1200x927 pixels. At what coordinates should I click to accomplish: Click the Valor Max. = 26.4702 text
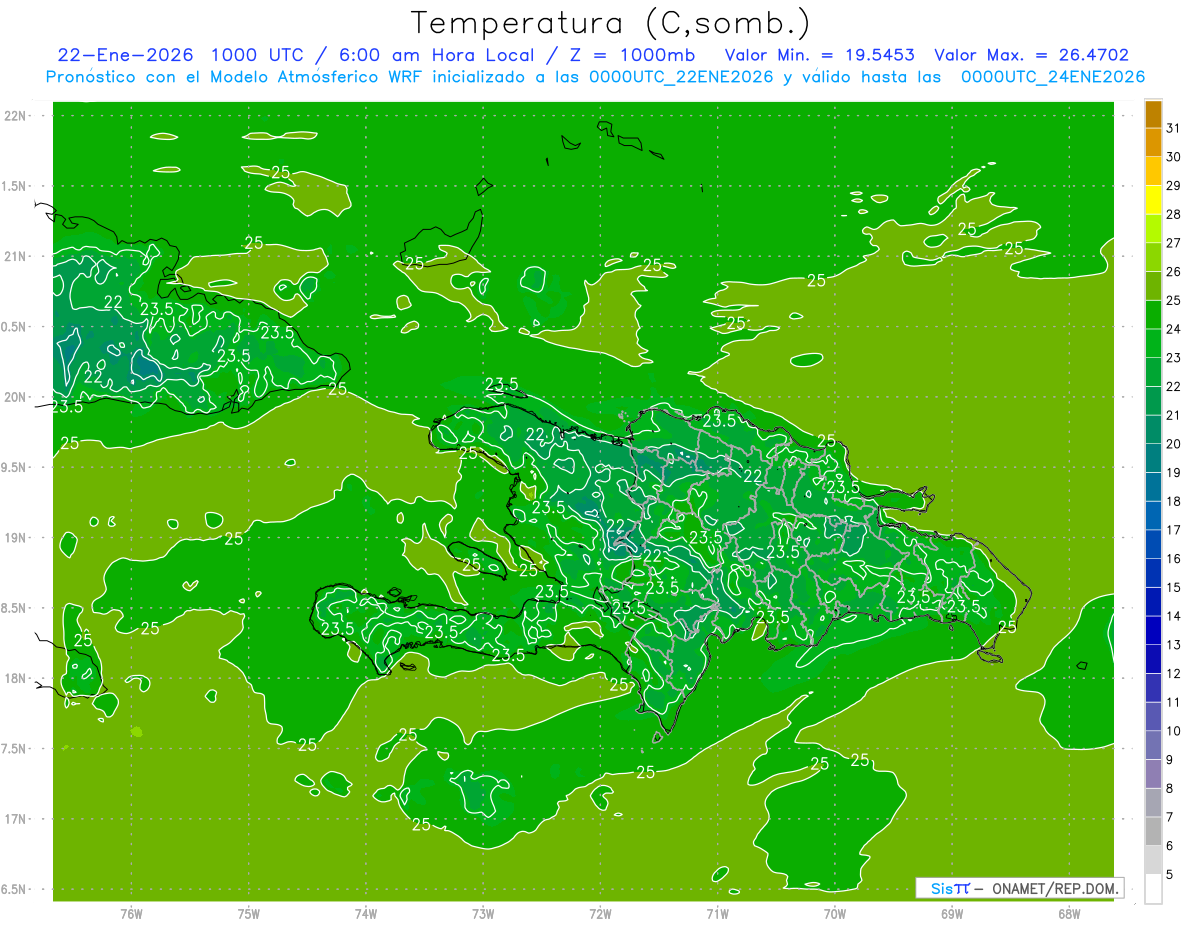[x=1033, y=55]
